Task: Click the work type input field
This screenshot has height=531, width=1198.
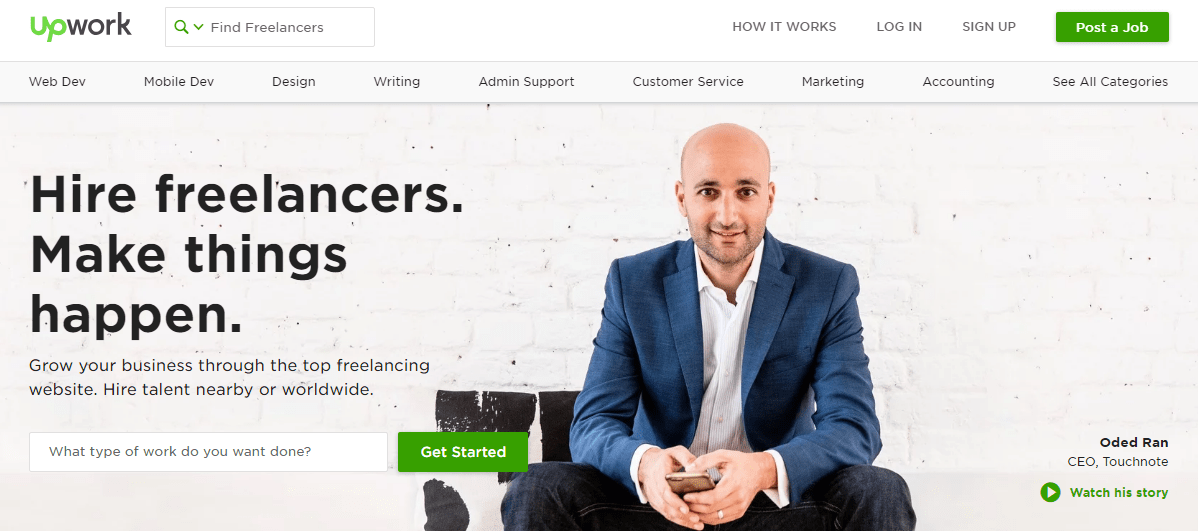Action: pos(209,452)
